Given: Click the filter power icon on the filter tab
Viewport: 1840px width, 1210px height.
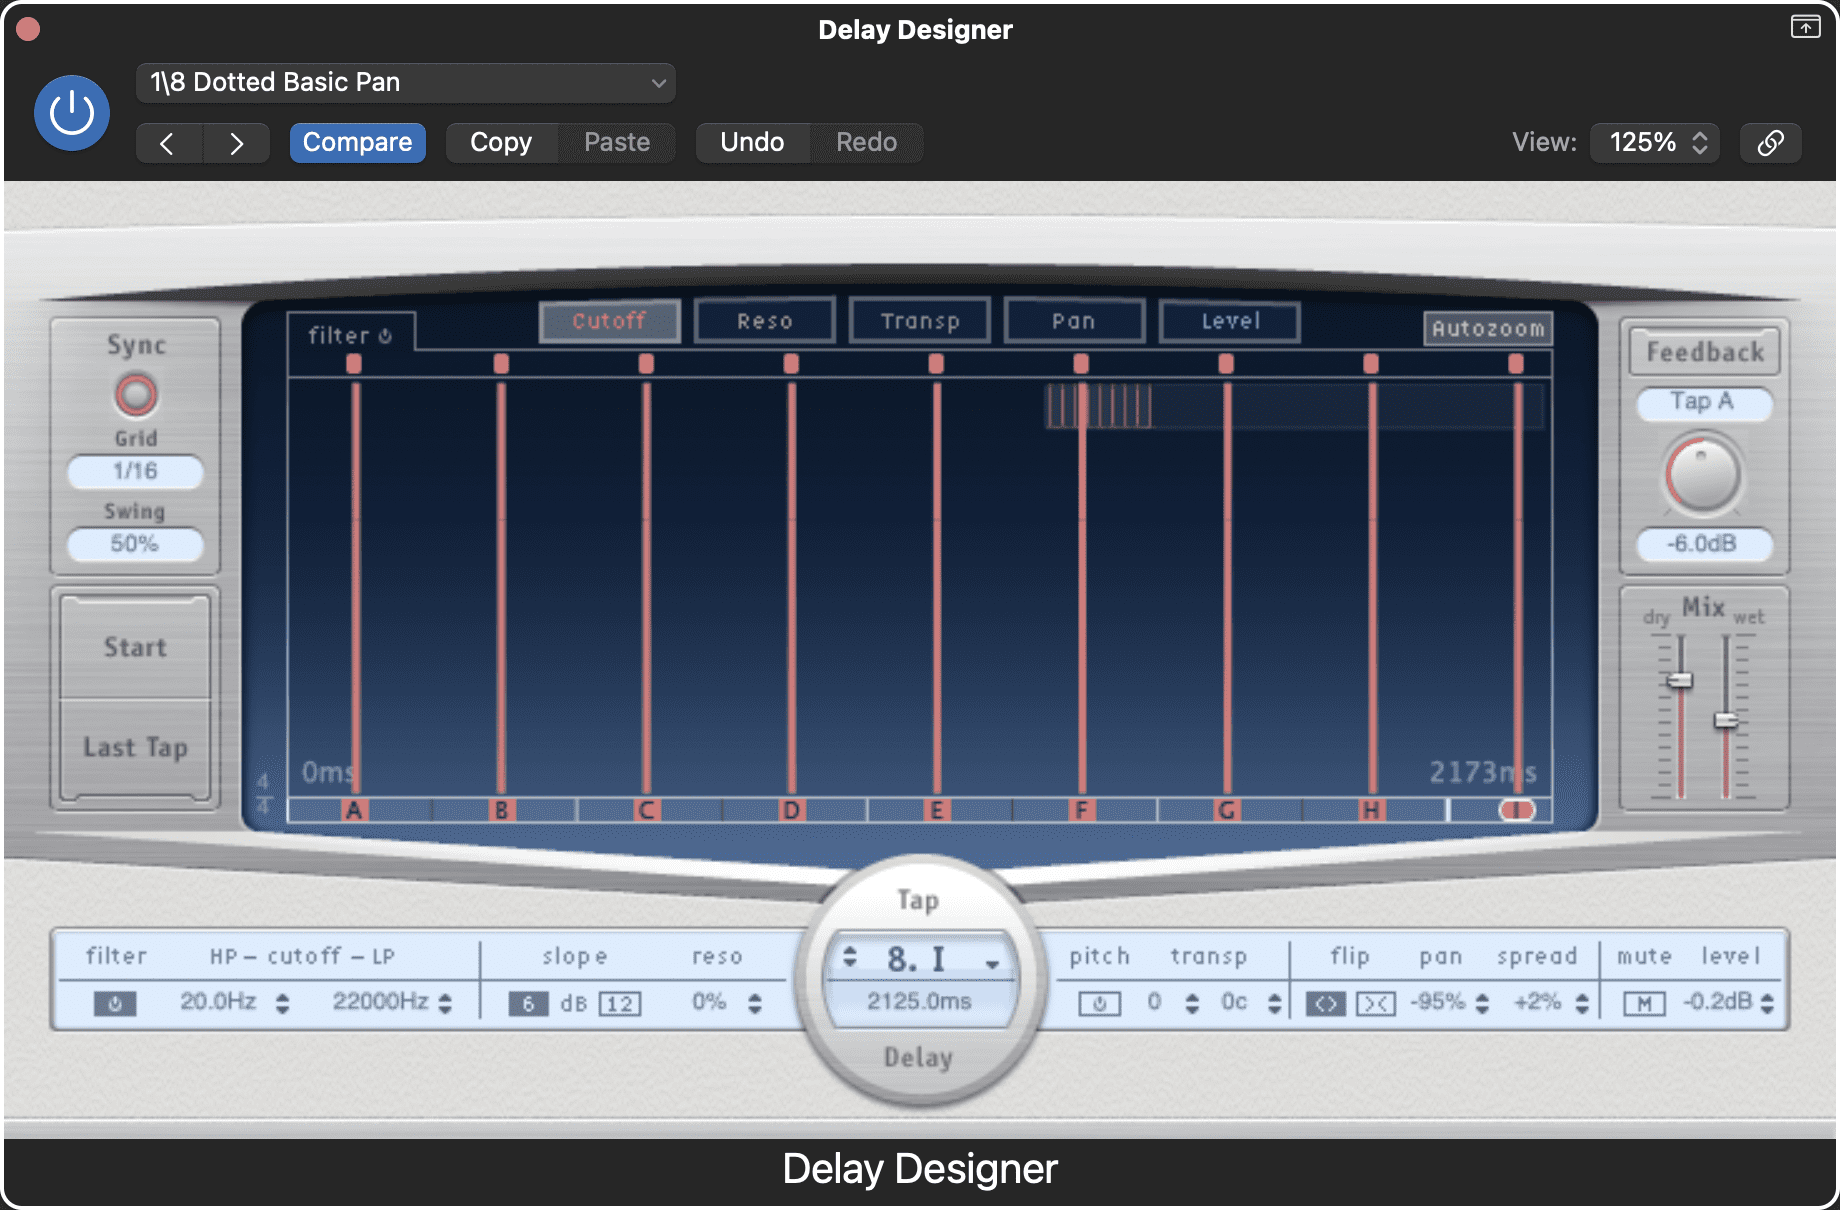Looking at the screenshot, I should (x=385, y=335).
